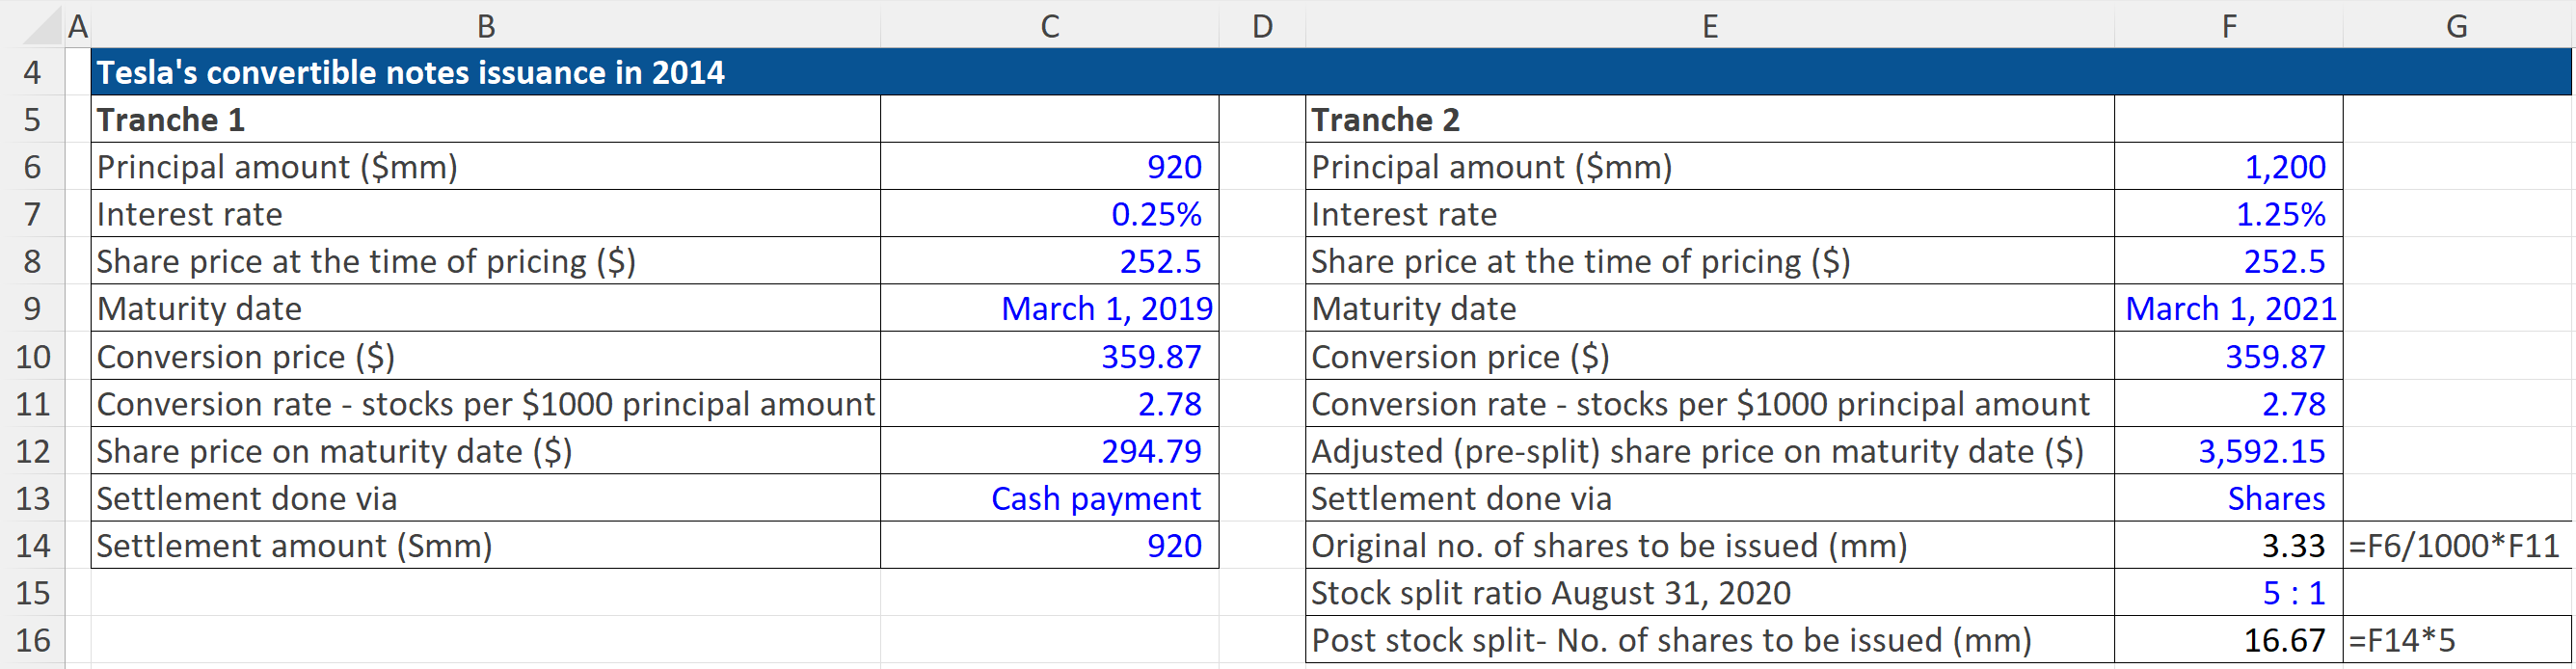Click the formula text =F6/1000*F11
Viewport: 2576px width, 669px height.
[x=2454, y=545]
